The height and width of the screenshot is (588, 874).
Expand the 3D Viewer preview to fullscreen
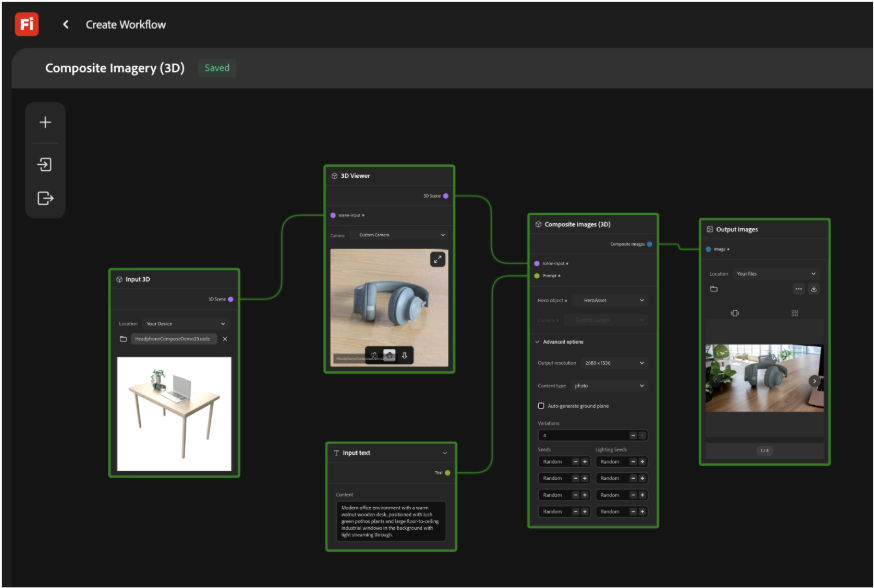tap(438, 259)
